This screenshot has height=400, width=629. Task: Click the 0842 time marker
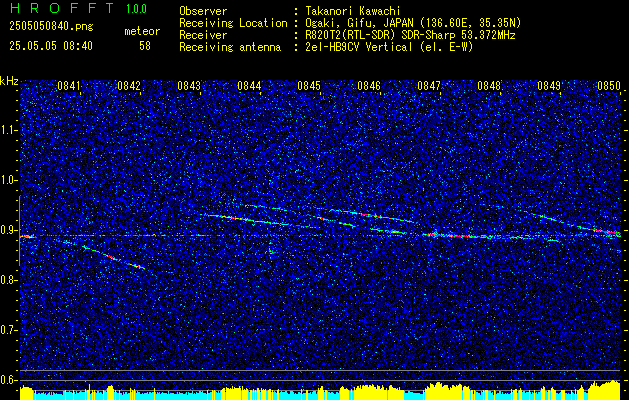pyautogui.click(x=129, y=86)
